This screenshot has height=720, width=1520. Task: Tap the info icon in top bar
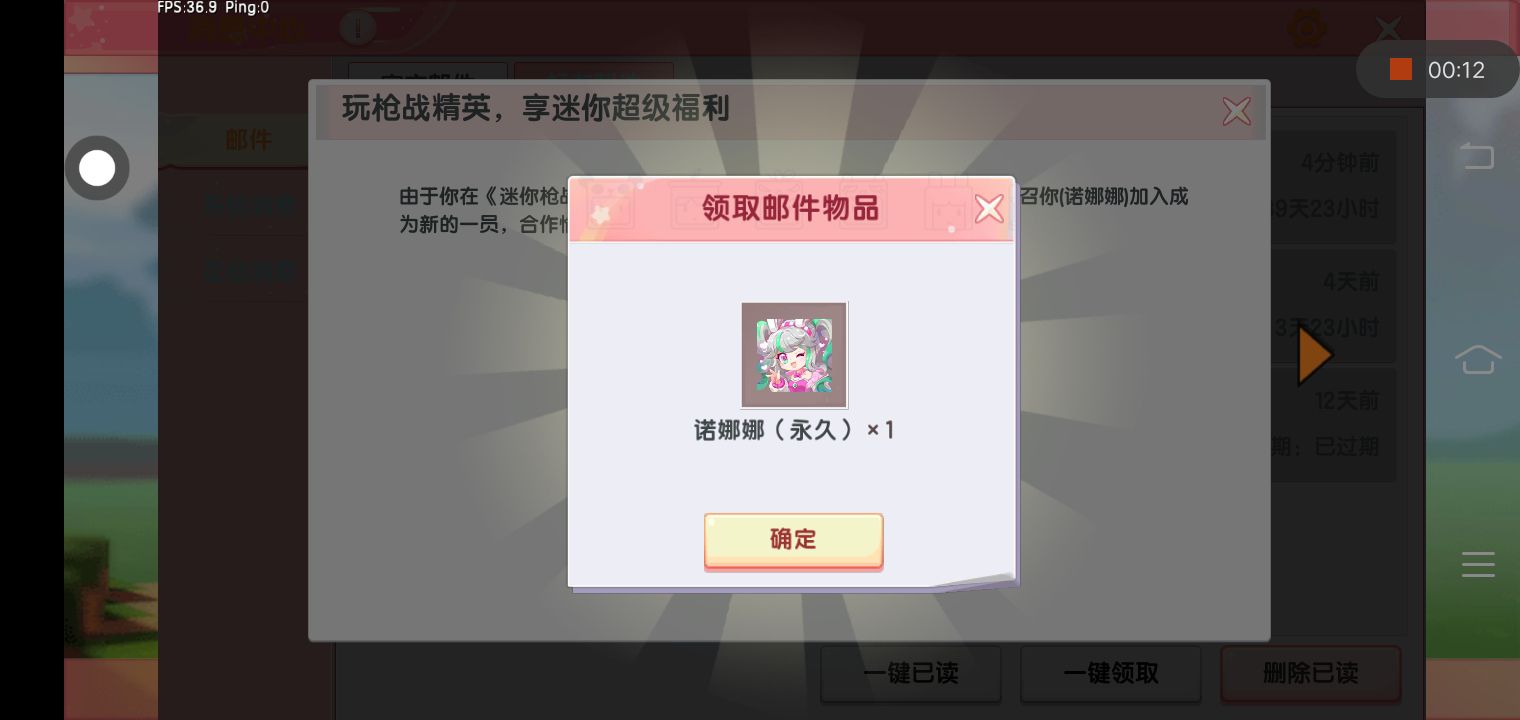pyautogui.click(x=357, y=28)
